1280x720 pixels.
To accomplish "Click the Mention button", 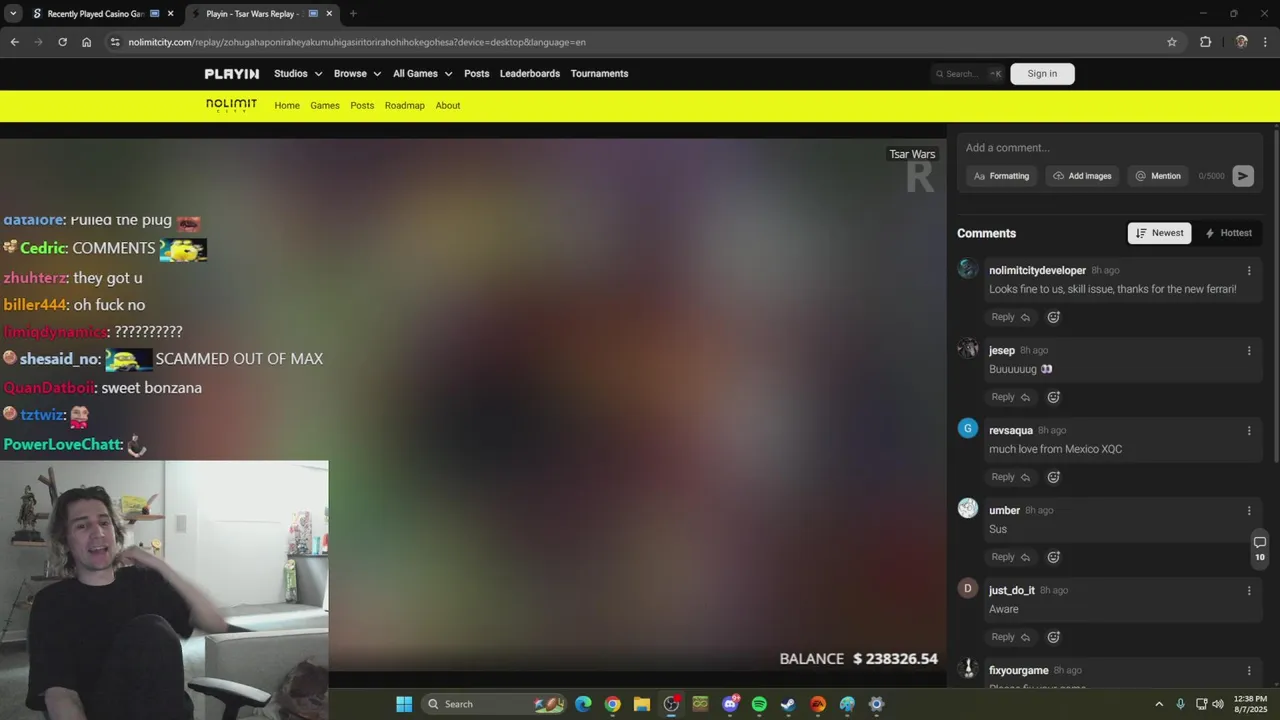I will coord(1158,176).
